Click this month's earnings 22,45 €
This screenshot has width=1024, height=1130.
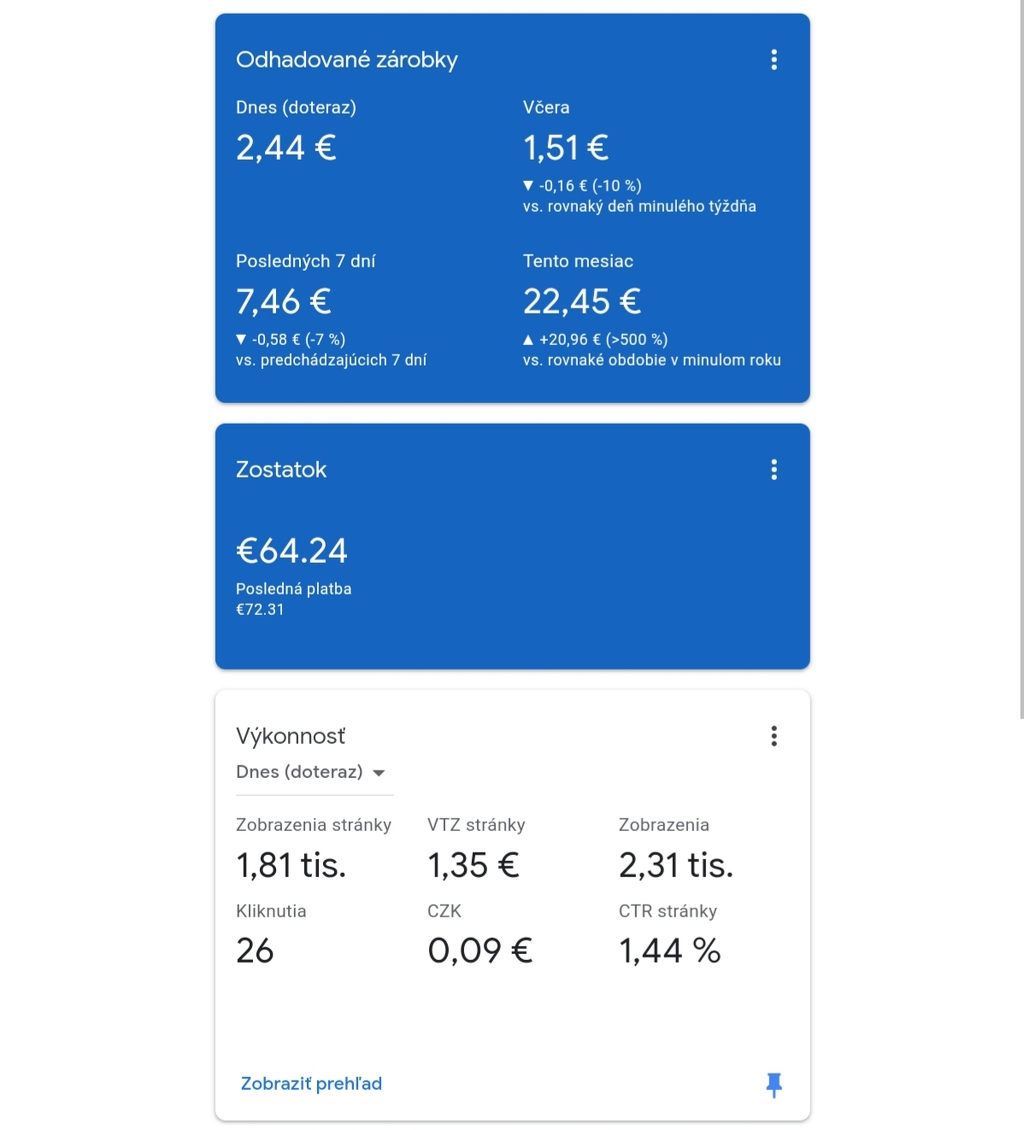(x=582, y=301)
